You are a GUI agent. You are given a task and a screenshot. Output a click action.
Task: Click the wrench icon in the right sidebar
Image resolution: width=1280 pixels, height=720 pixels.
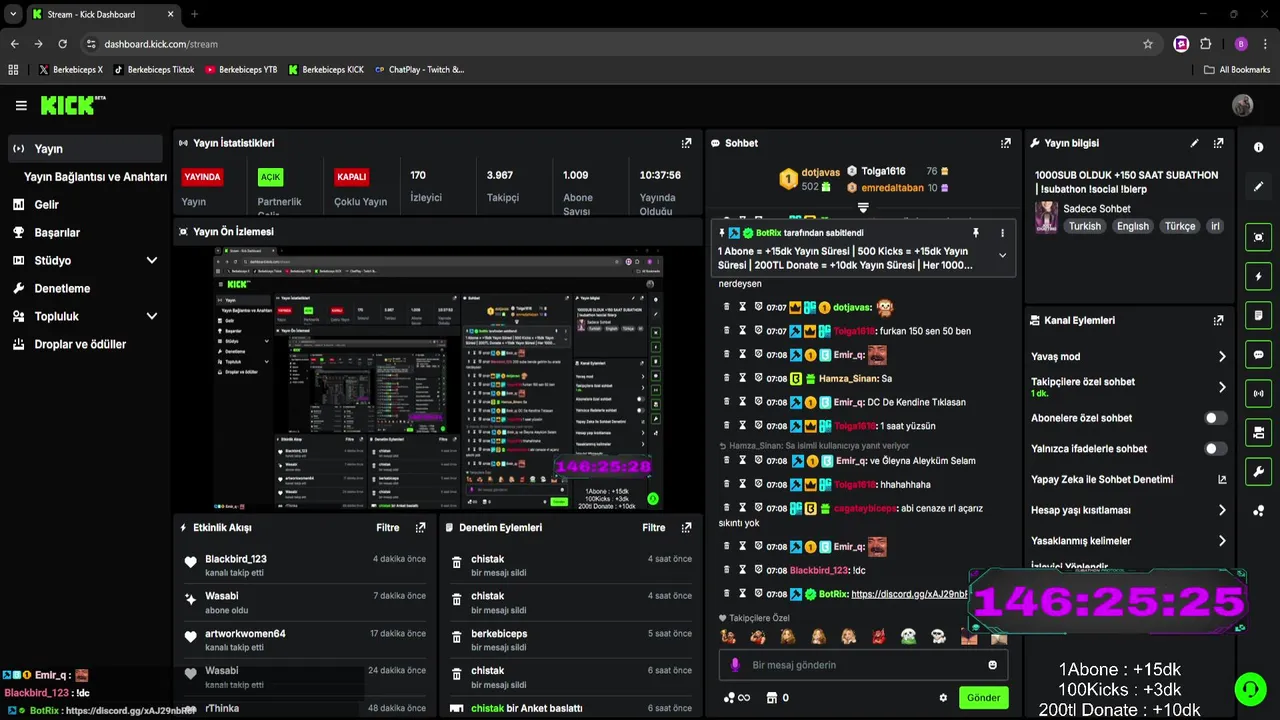(1258, 471)
